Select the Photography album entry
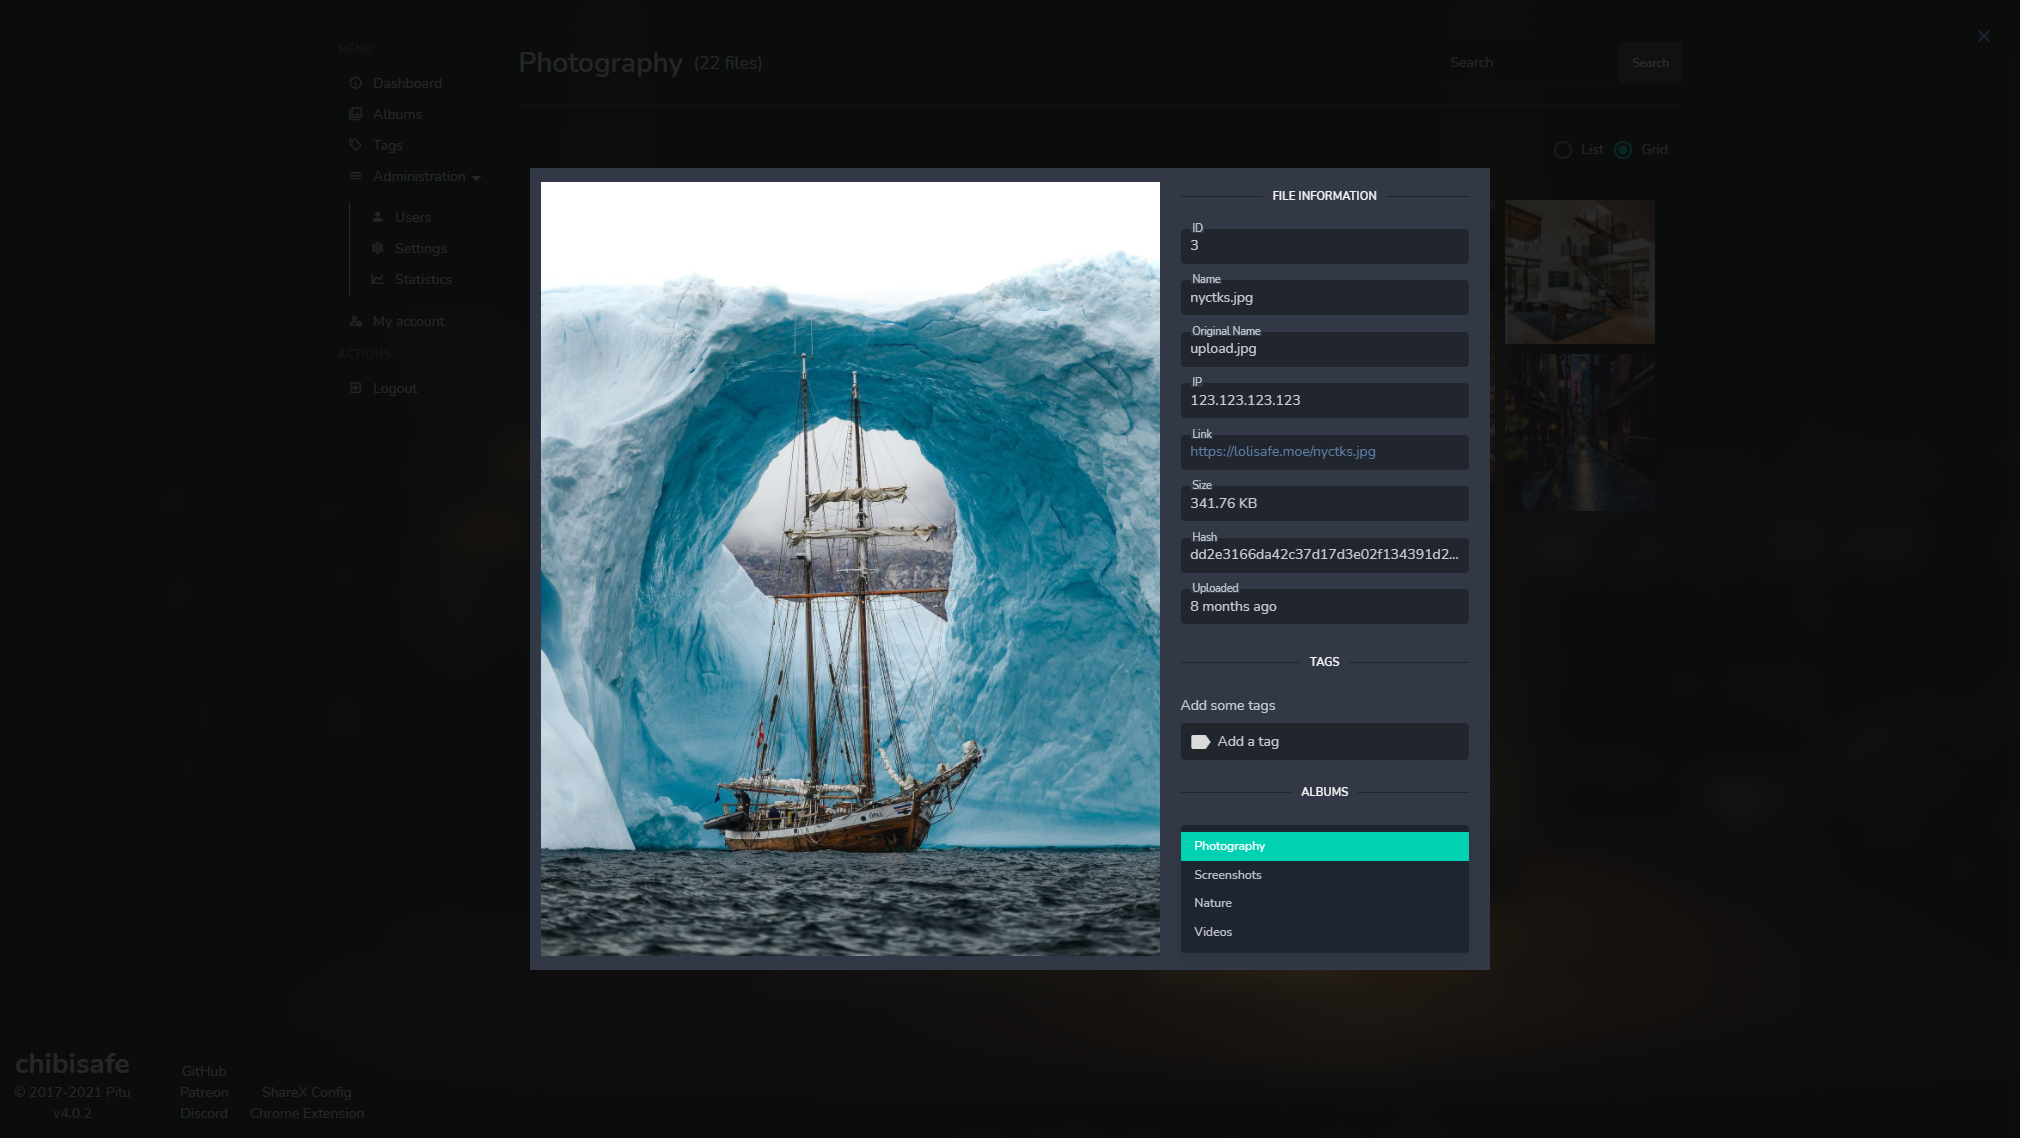Image resolution: width=2020 pixels, height=1138 pixels. click(x=1324, y=846)
